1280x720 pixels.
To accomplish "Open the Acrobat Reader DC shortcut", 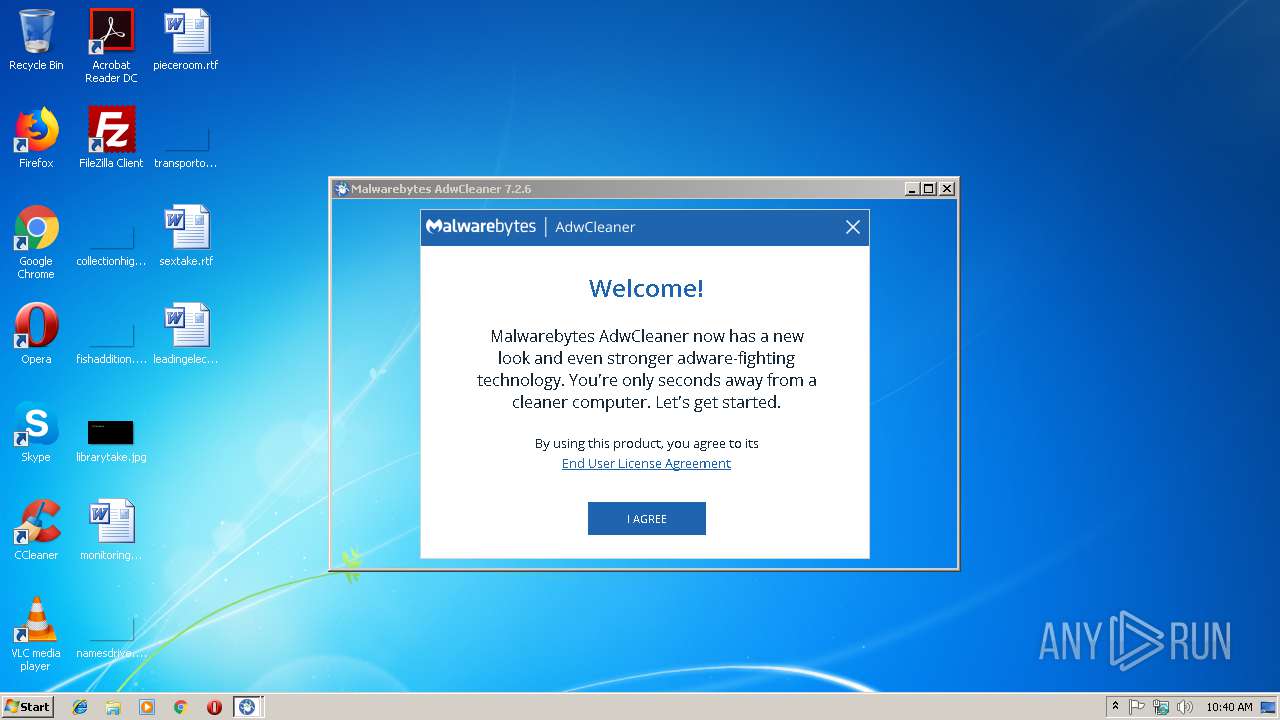I will coord(111,46).
